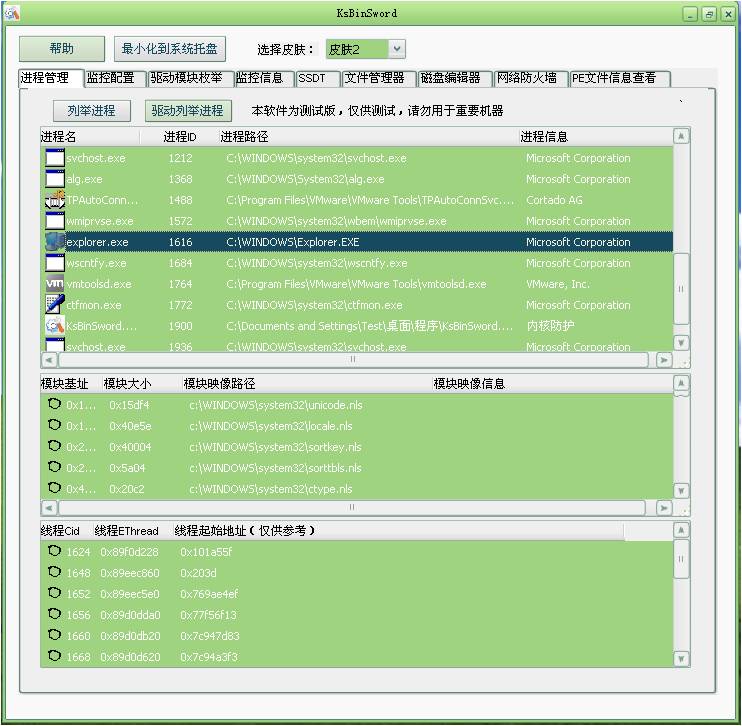Click module list scroll-left arrow
742x726 pixels.
click(x=49, y=508)
